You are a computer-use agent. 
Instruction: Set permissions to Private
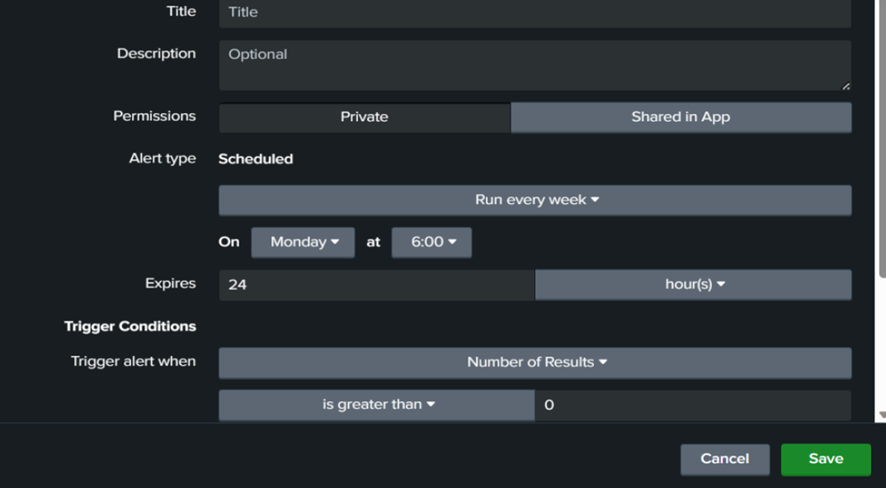point(364,117)
